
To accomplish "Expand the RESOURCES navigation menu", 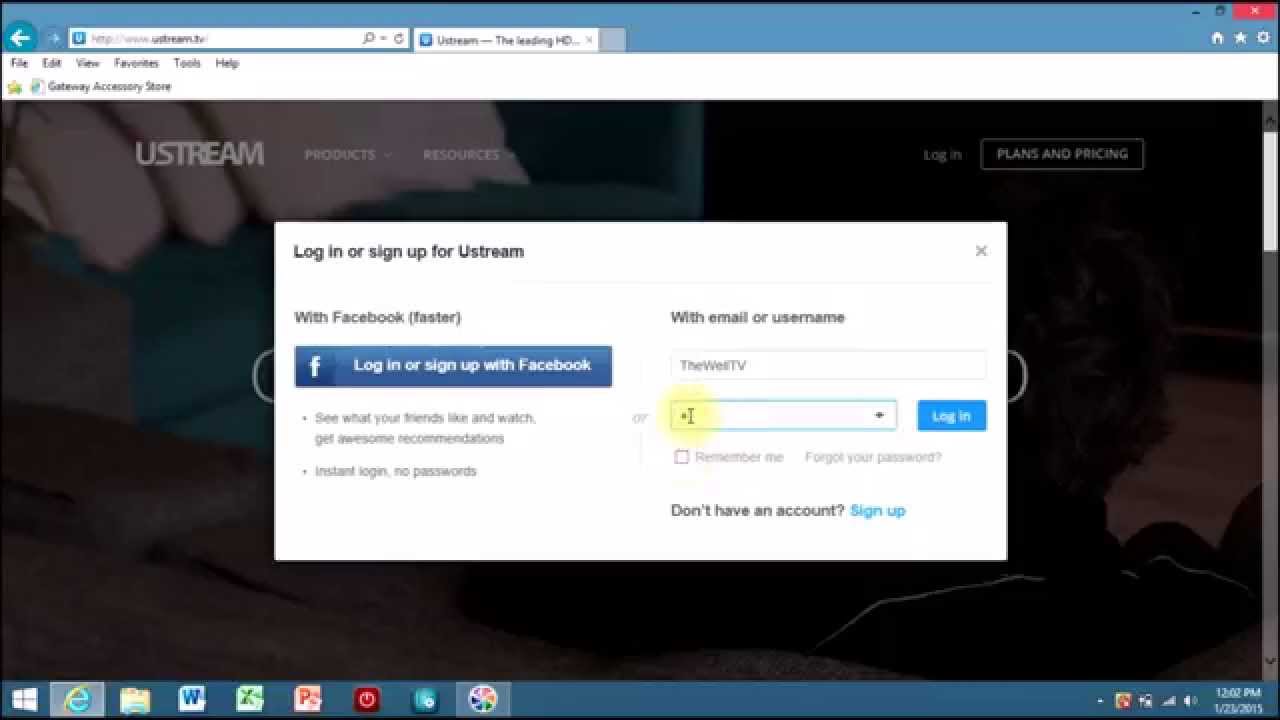I will (468, 155).
